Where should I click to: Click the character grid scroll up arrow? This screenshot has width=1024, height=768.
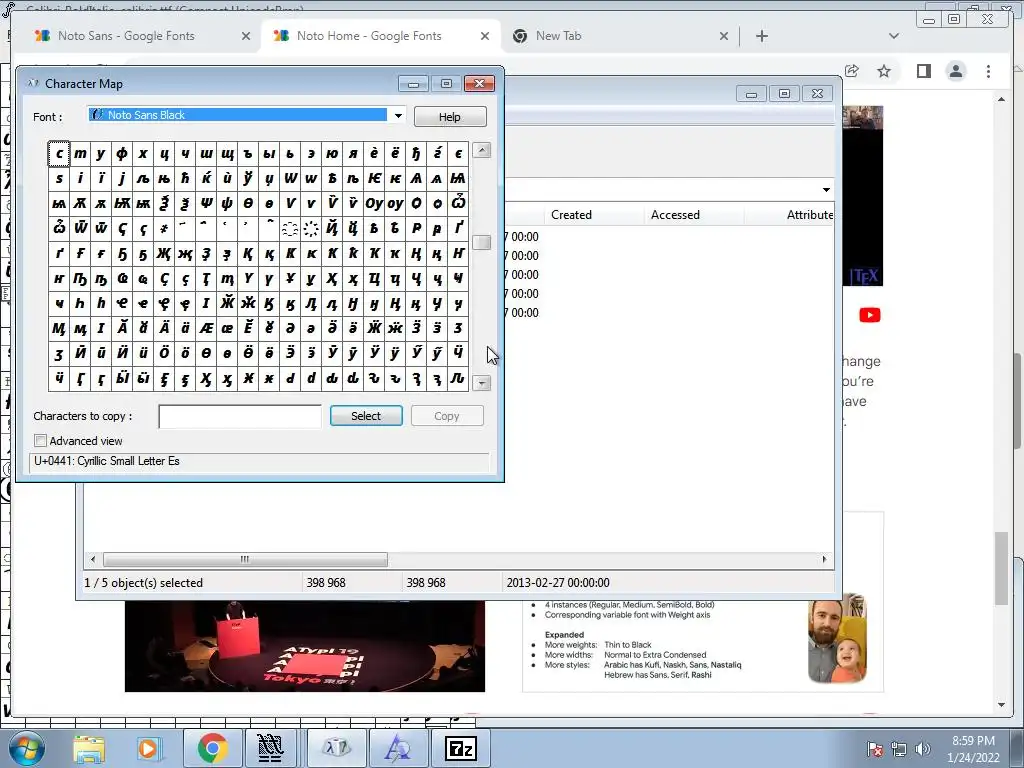pyautogui.click(x=481, y=150)
